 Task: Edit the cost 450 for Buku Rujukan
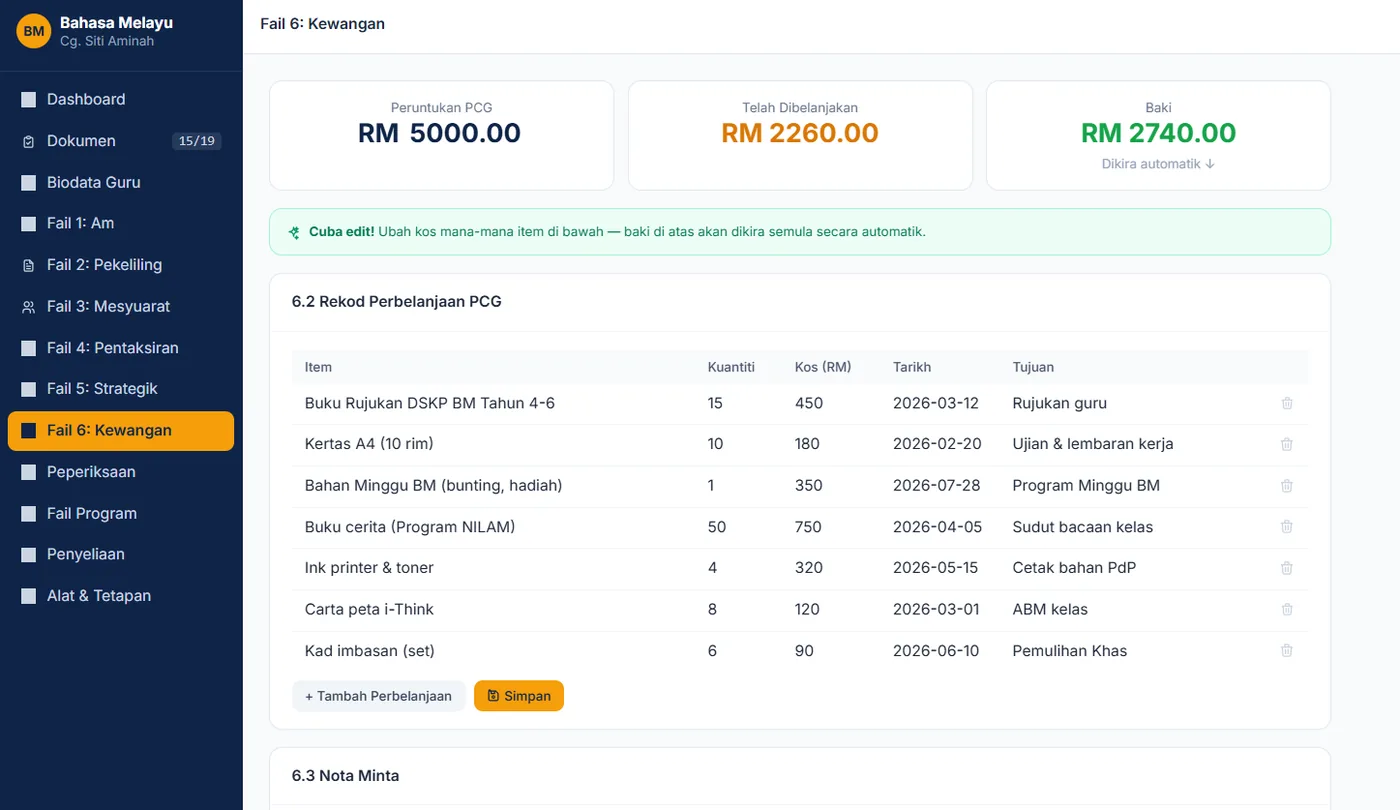click(809, 403)
